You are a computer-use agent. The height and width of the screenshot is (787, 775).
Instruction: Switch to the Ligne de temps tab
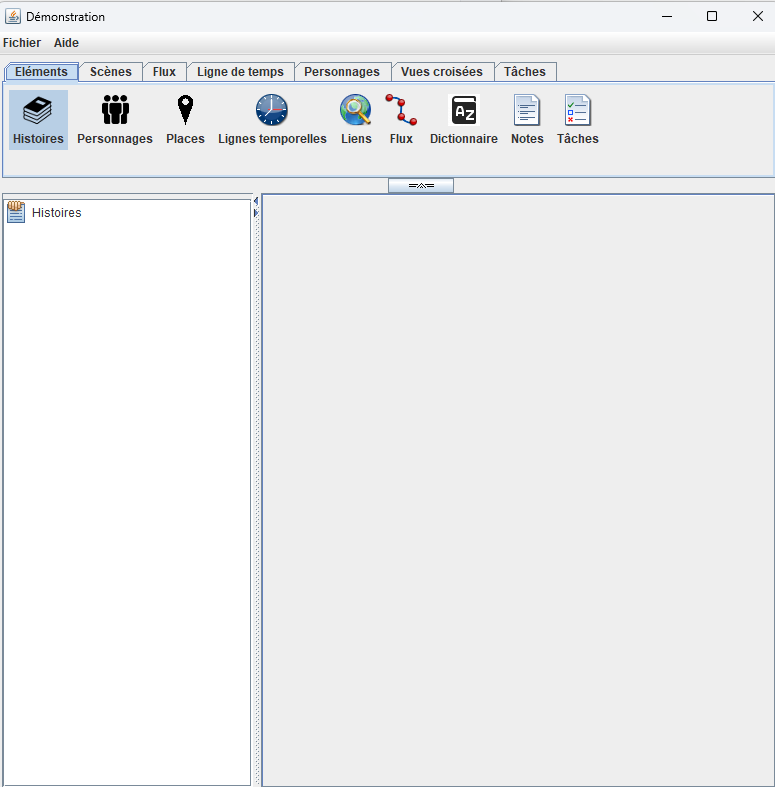click(240, 72)
